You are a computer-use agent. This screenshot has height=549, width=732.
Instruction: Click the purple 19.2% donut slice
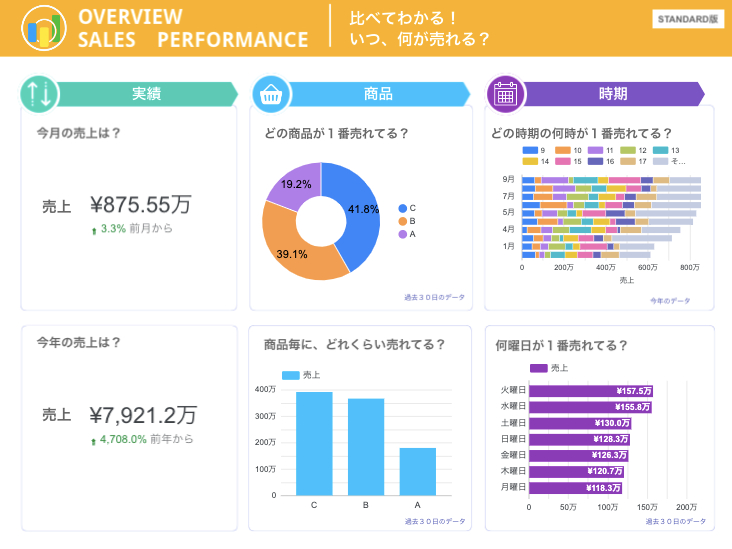point(296,184)
